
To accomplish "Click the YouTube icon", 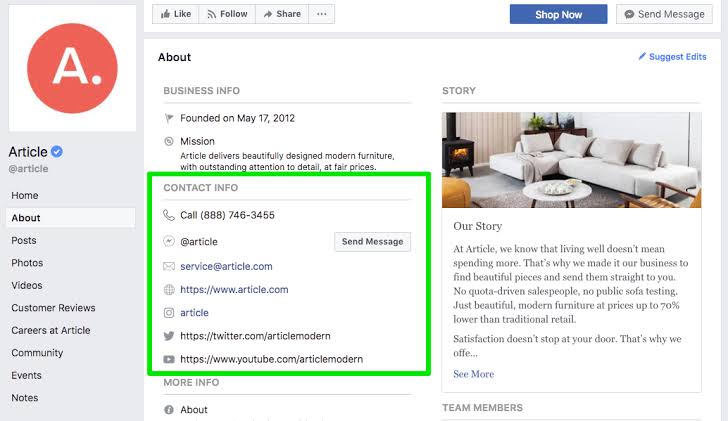I will point(169,359).
